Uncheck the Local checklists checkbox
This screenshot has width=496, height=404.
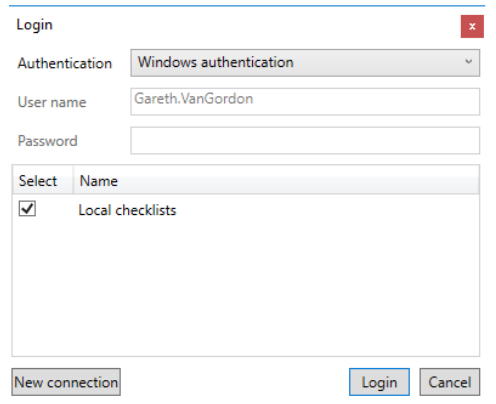(x=27, y=209)
